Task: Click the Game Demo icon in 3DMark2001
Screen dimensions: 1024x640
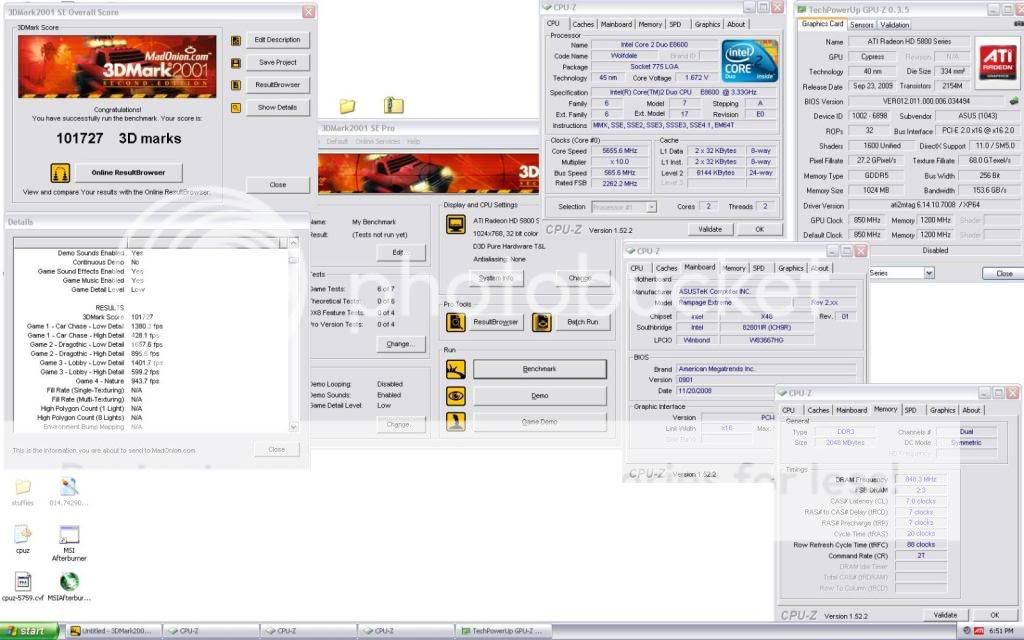Action: 455,422
